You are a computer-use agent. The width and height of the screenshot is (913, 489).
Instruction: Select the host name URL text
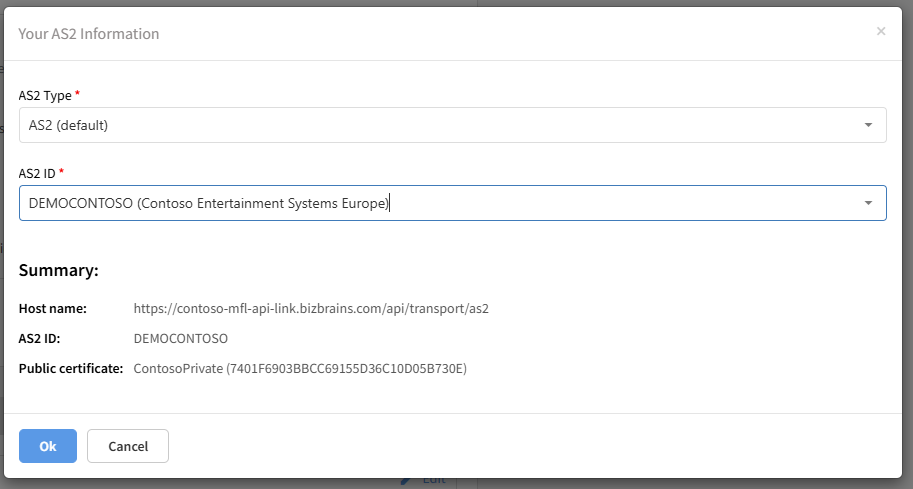click(x=311, y=309)
